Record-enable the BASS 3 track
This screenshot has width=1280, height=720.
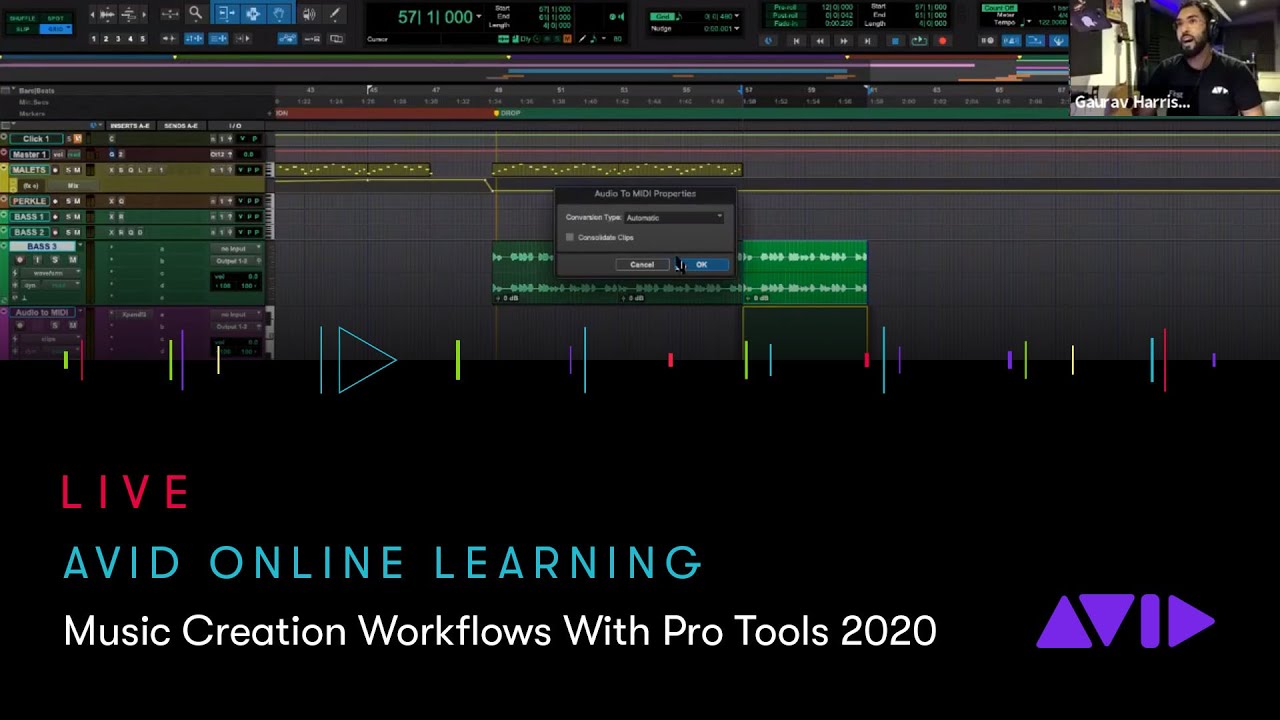(x=20, y=260)
